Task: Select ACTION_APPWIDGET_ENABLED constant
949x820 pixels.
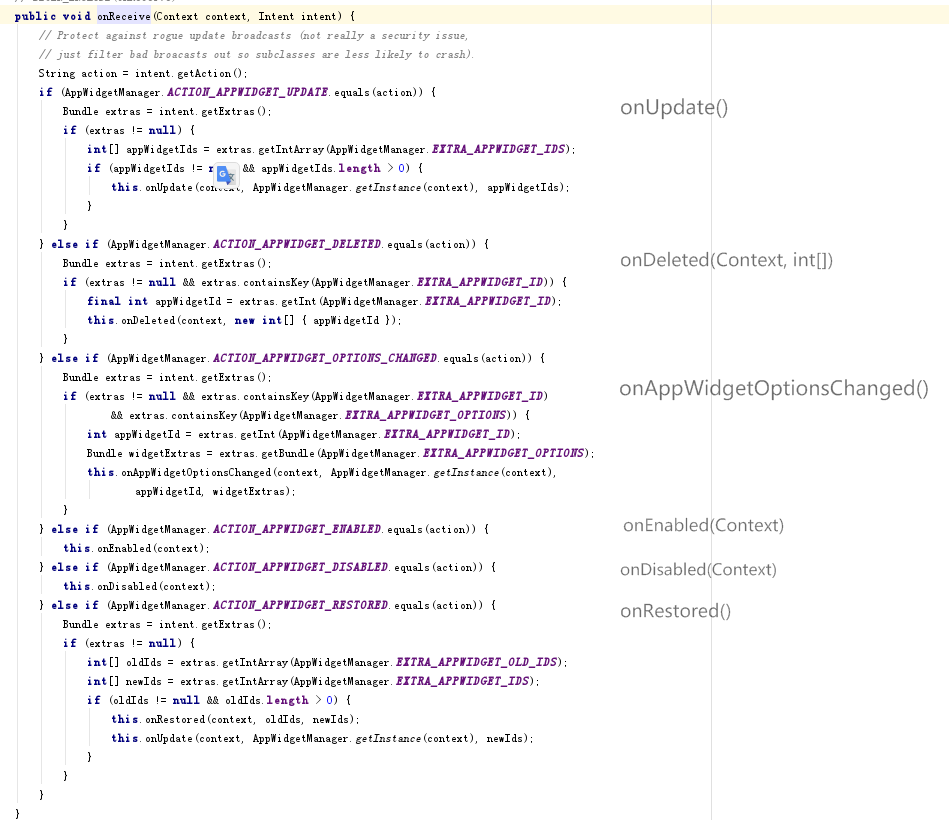Action: [297, 529]
